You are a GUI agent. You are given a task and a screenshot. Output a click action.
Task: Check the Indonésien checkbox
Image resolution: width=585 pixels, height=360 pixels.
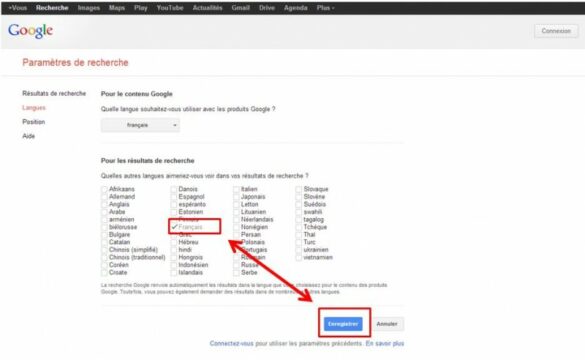point(174,265)
